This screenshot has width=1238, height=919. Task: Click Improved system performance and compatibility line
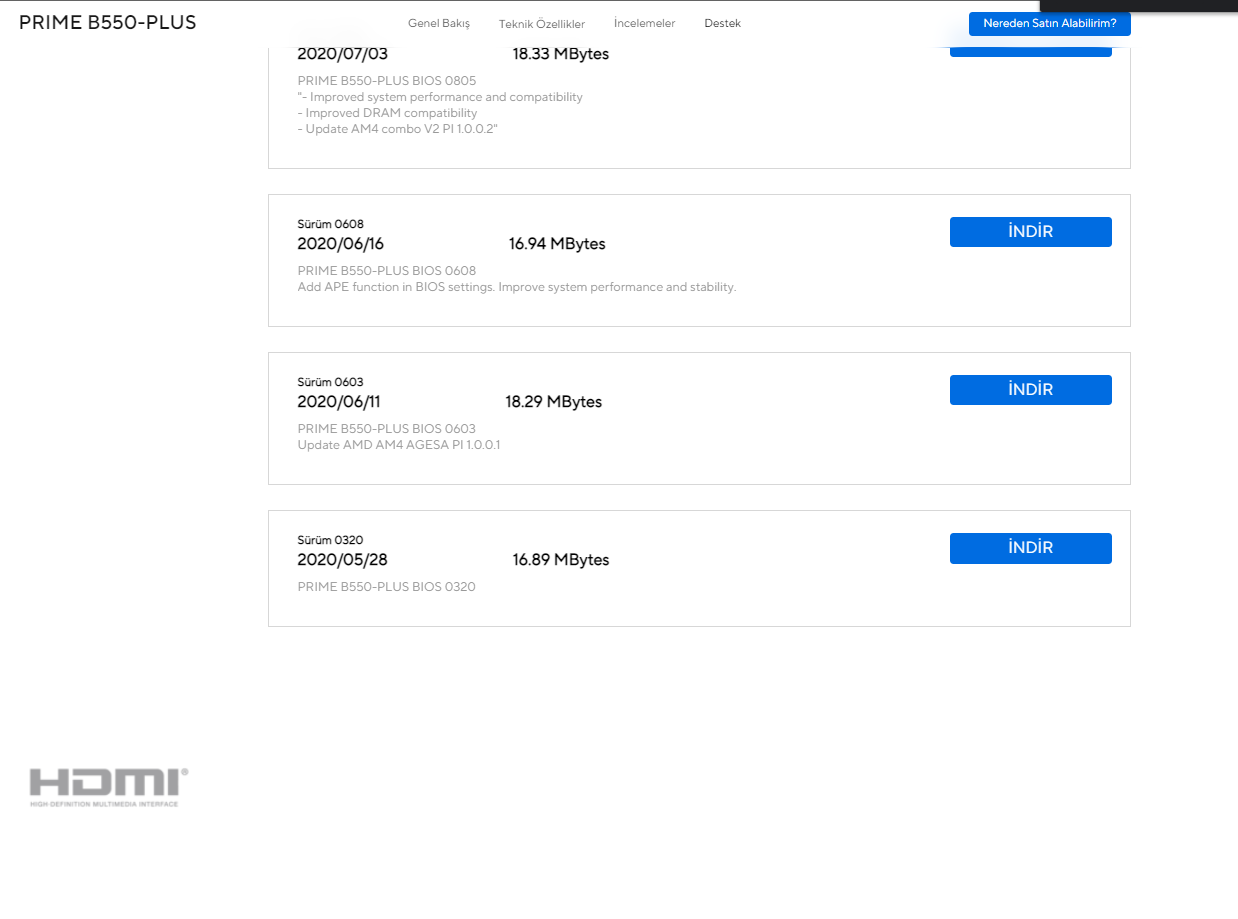pos(440,97)
